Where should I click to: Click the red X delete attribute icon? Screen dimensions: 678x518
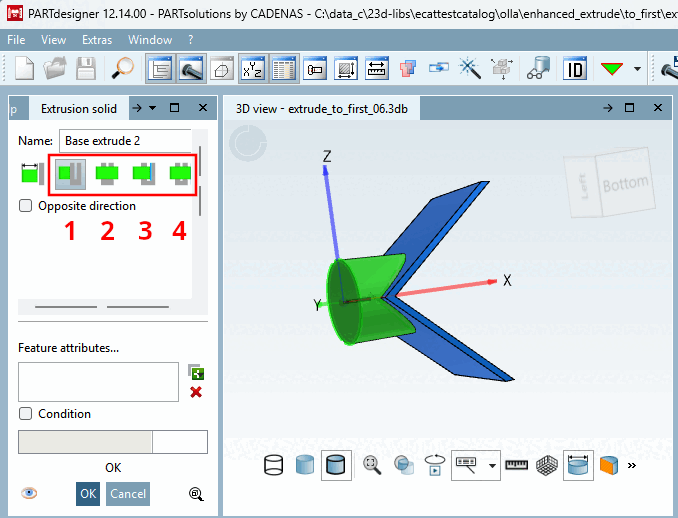196,392
